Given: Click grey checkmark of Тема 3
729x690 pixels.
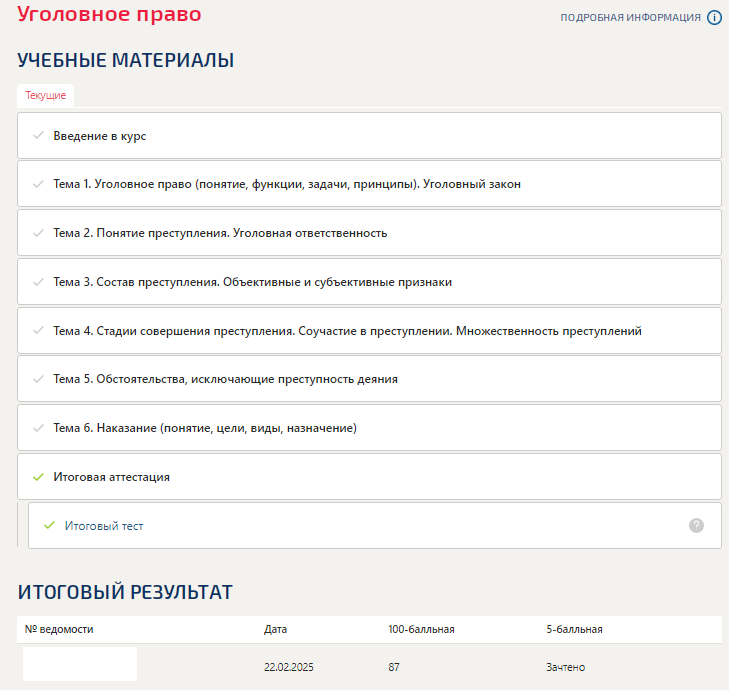Looking at the screenshot, I should (x=39, y=282).
